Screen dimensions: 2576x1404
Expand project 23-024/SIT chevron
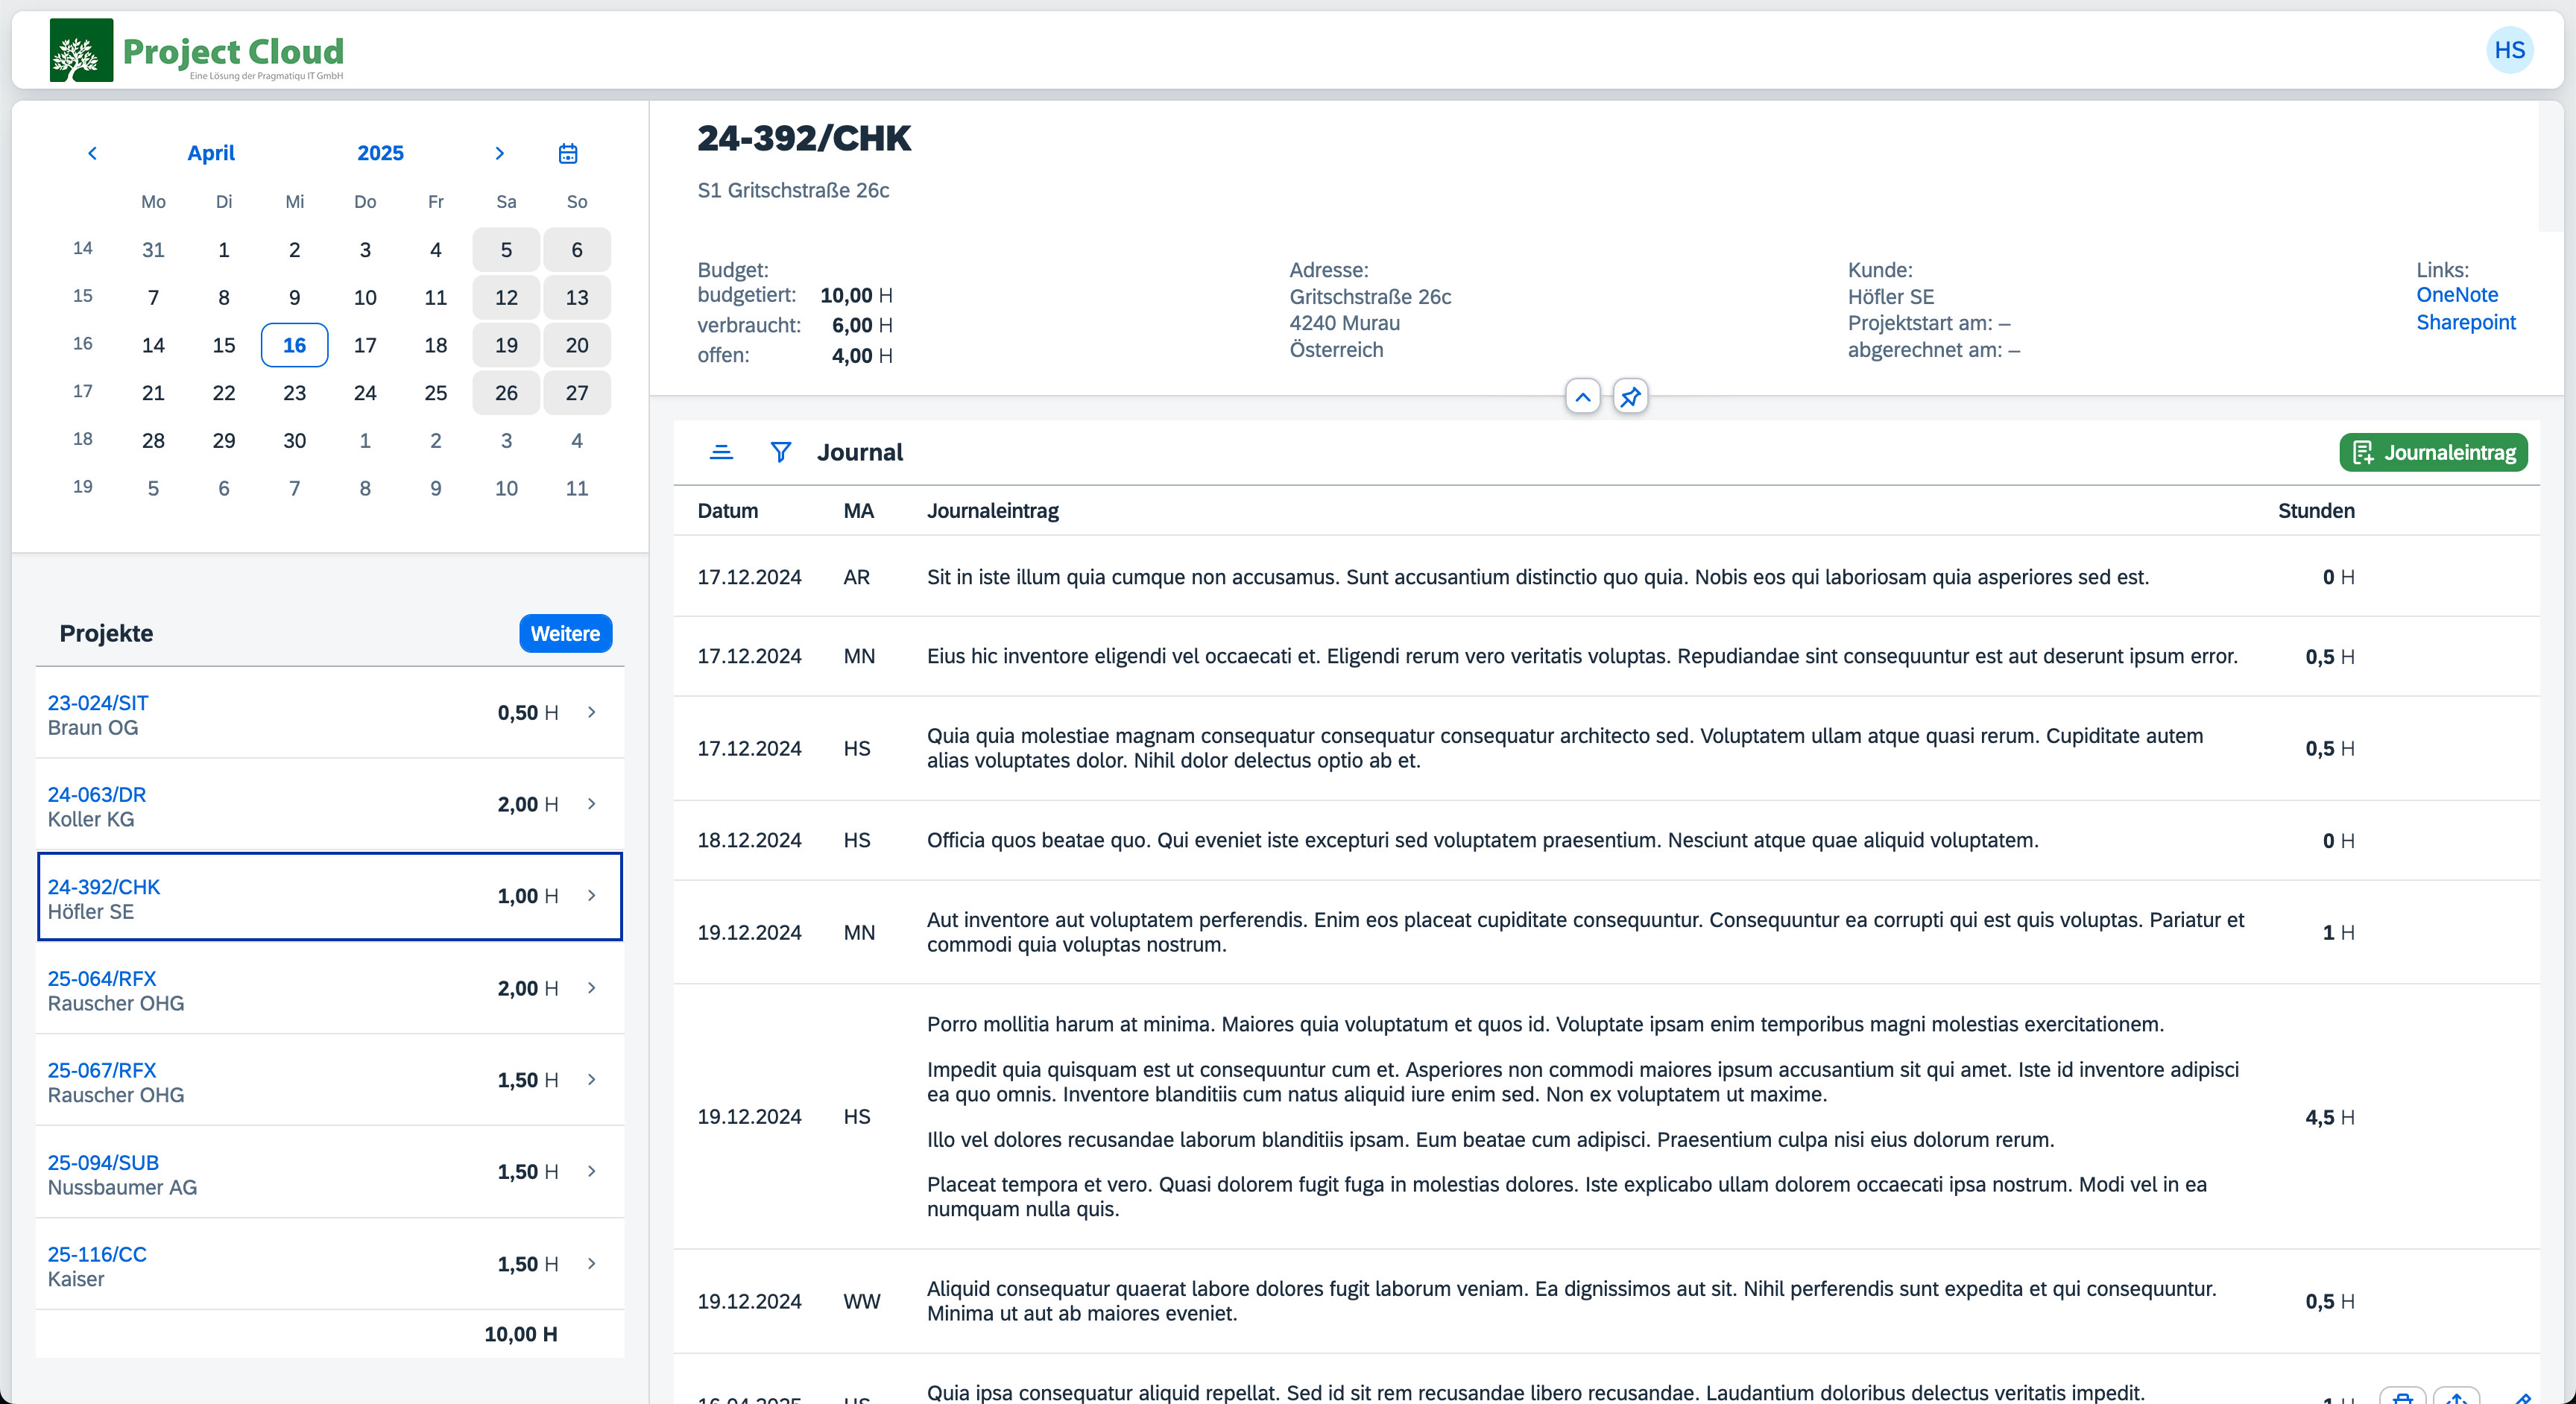pyautogui.click(x=592, y=712)
